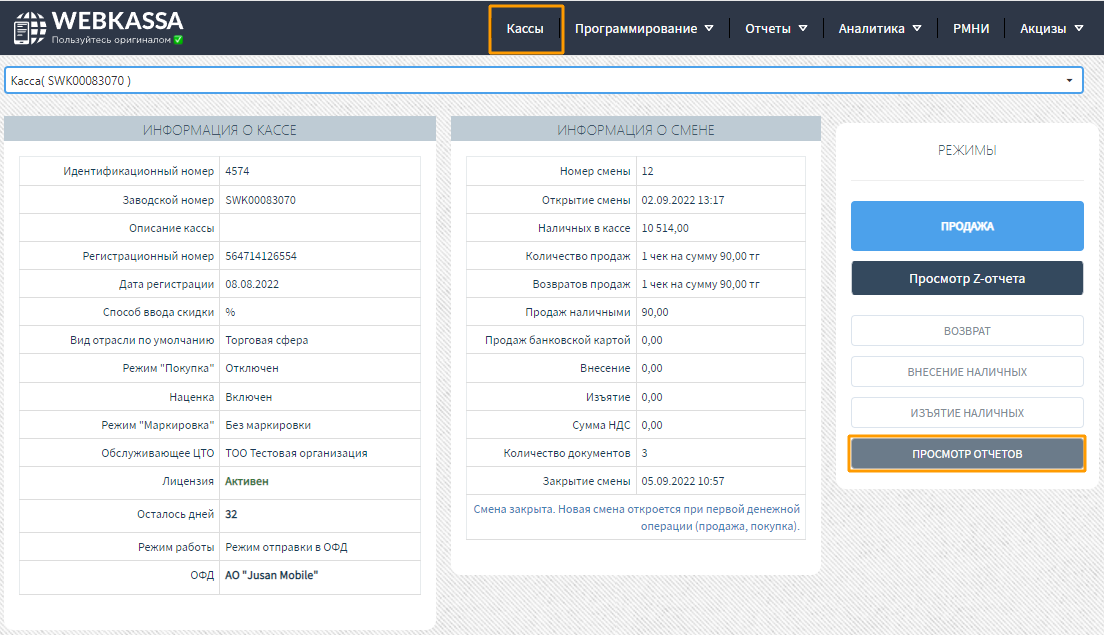
Task: Expand the Отчеты dropdown arrow
Action: tap(803, 29)
